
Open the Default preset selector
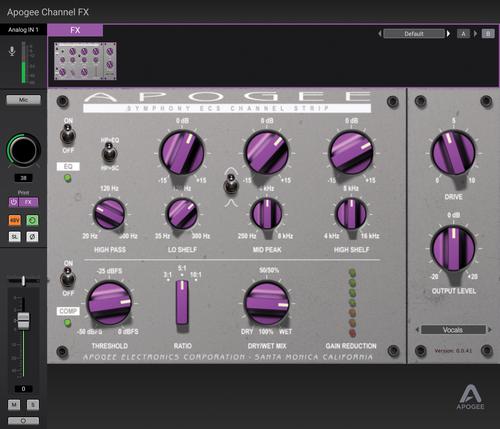tap(414, 34)
